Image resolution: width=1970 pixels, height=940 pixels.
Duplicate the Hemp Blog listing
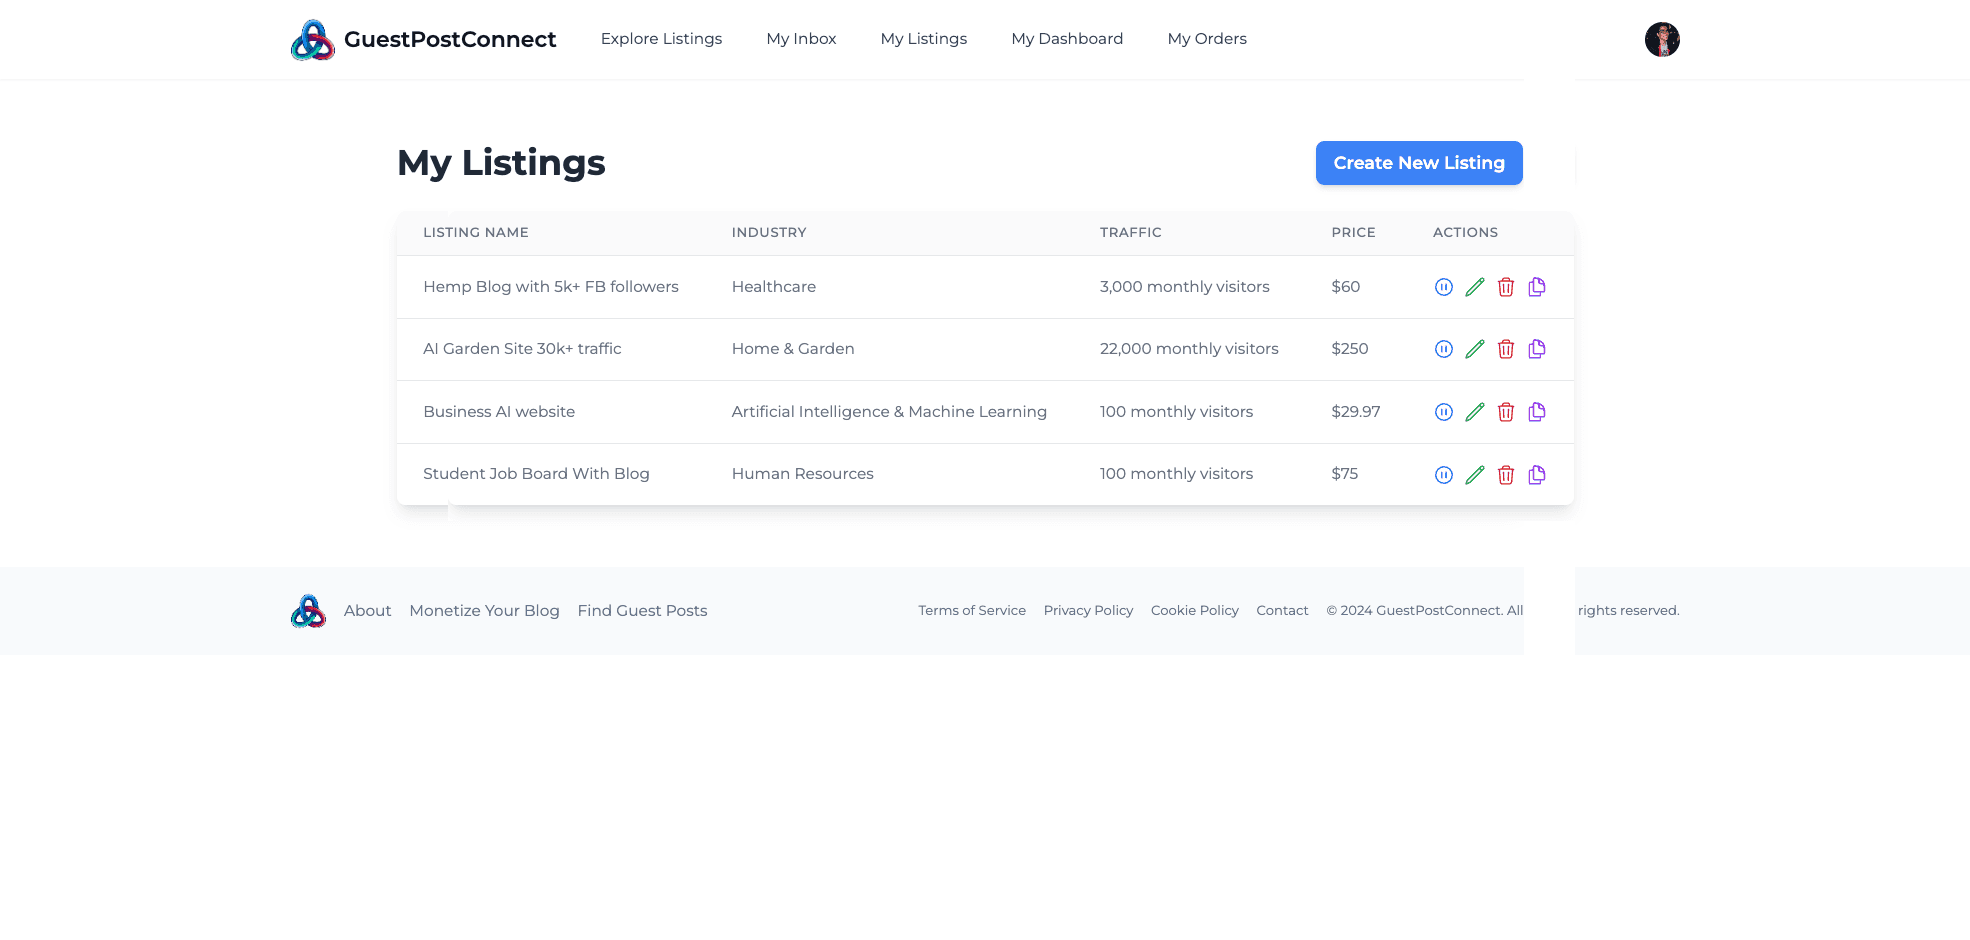tap(1537, 287)
